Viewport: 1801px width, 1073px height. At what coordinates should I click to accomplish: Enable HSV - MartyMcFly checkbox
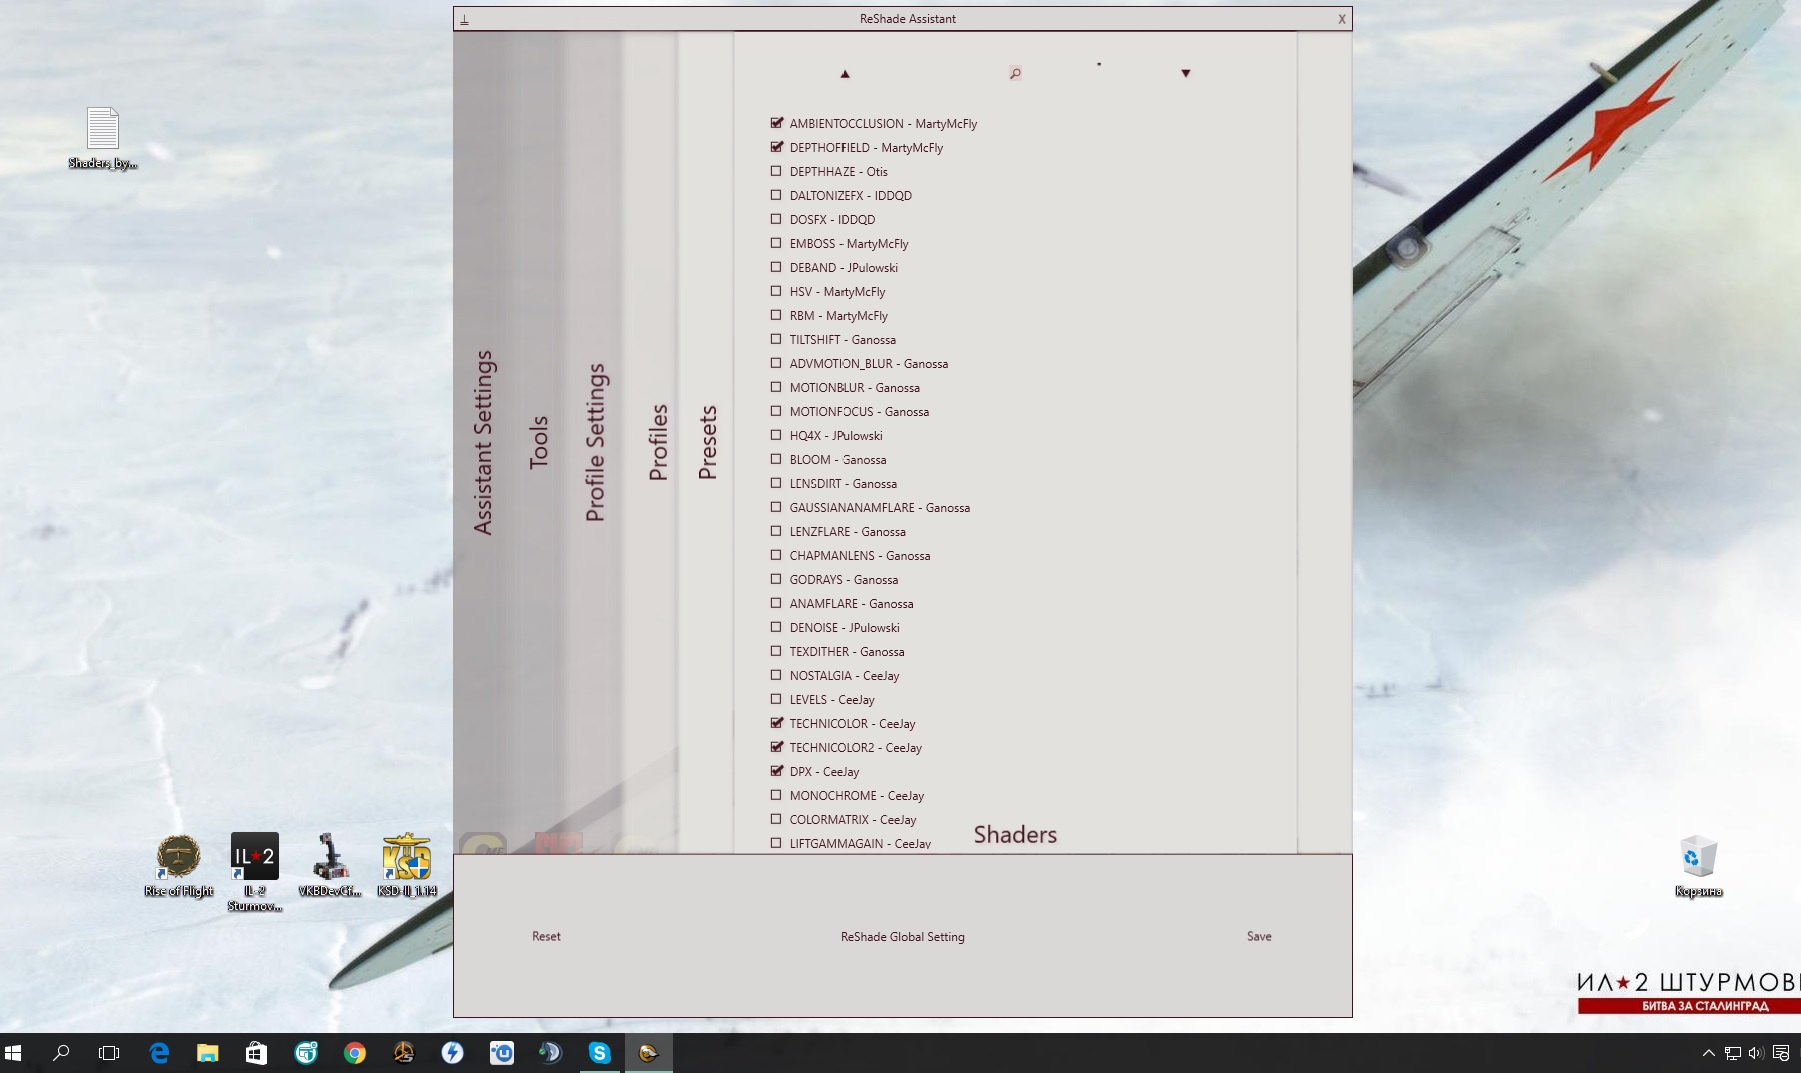[776, 291]
